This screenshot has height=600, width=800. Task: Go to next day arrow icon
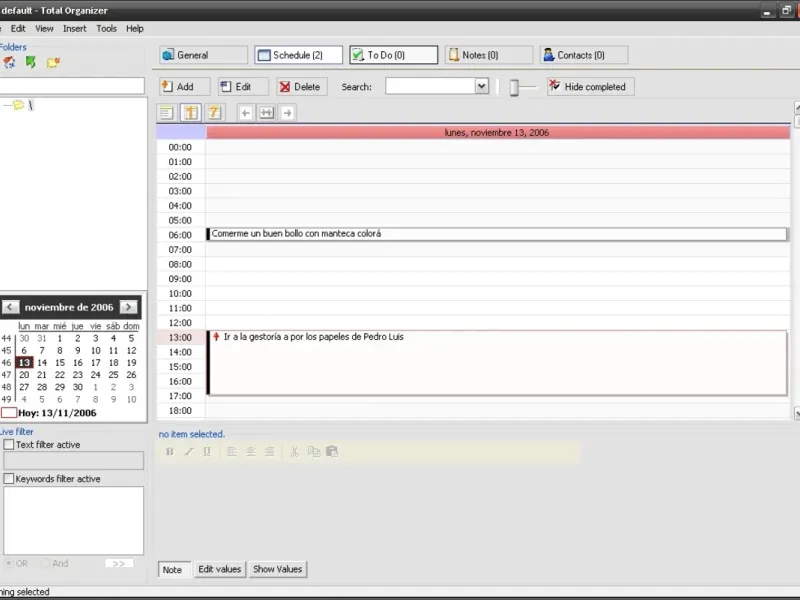(287, 113)
